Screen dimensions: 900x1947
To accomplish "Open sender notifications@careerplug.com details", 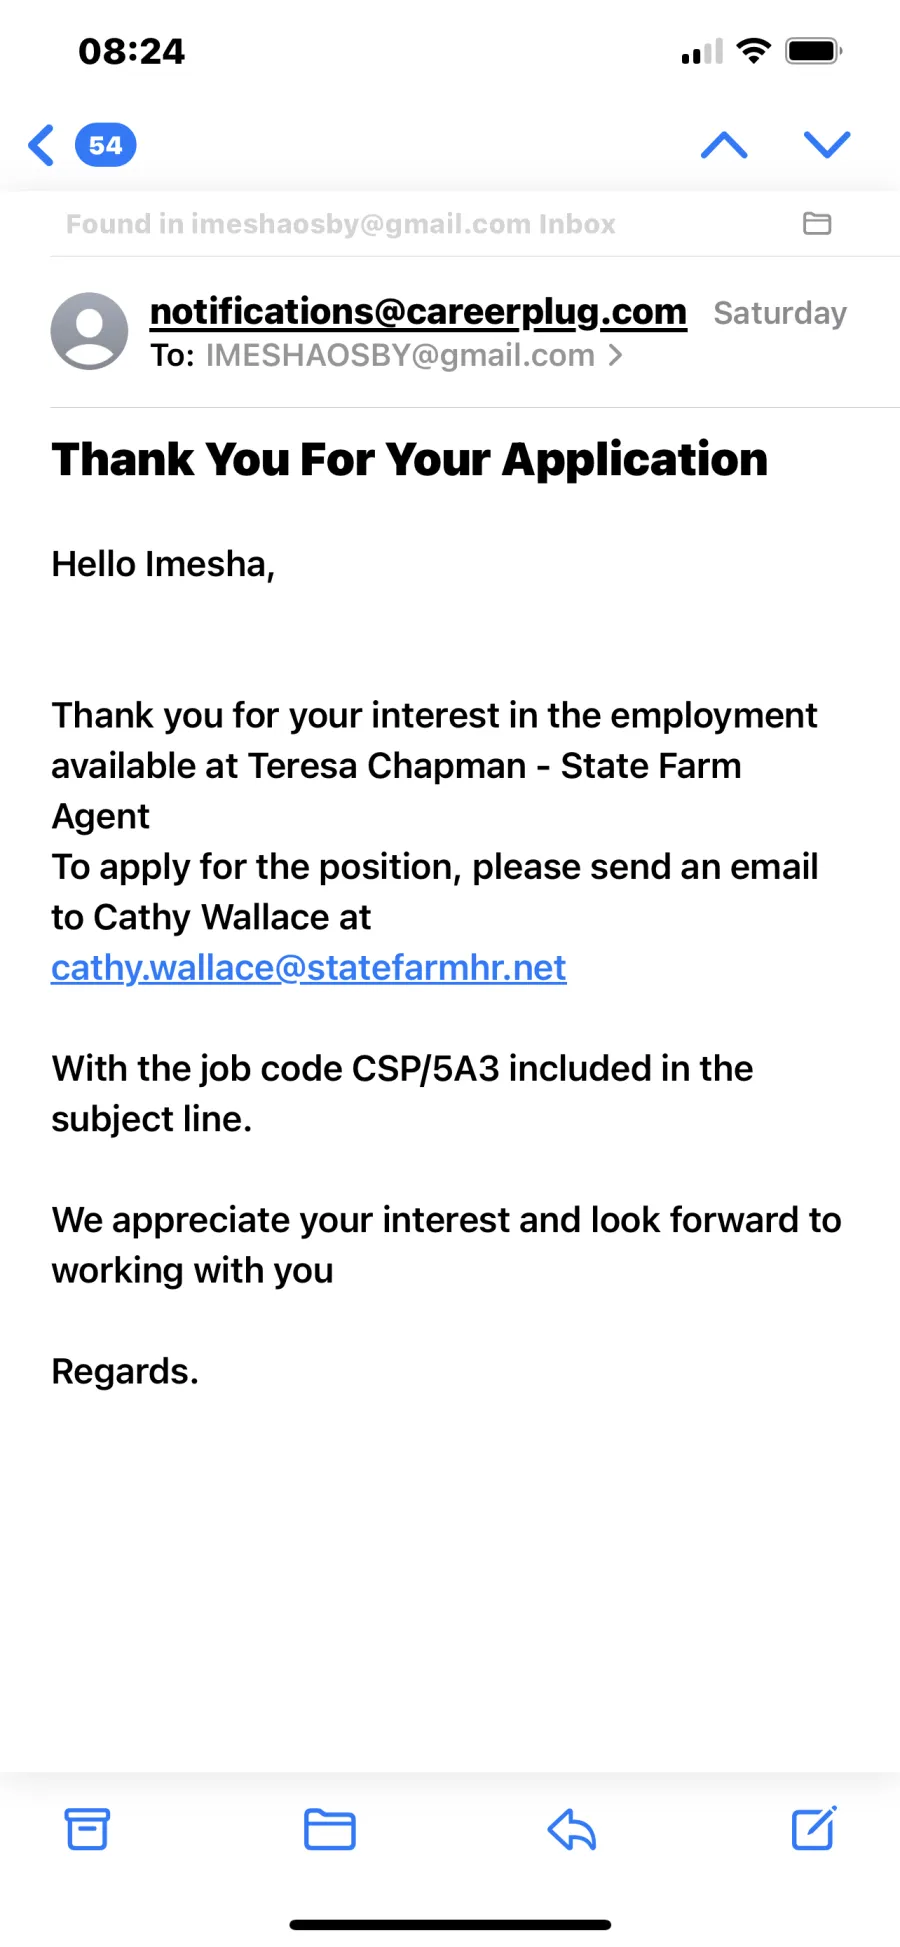I will click(418, 312).
